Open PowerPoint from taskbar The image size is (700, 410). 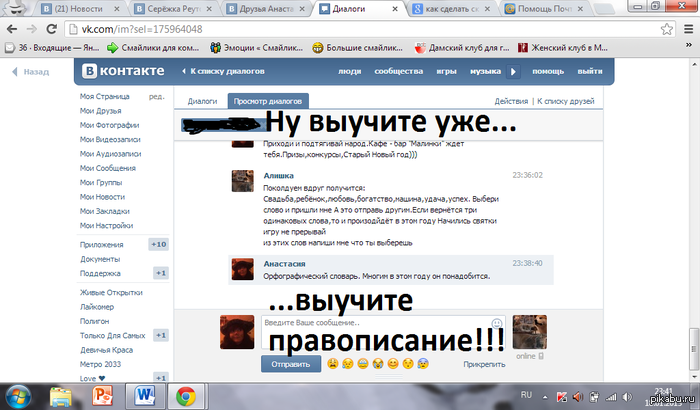pos(102,397)
